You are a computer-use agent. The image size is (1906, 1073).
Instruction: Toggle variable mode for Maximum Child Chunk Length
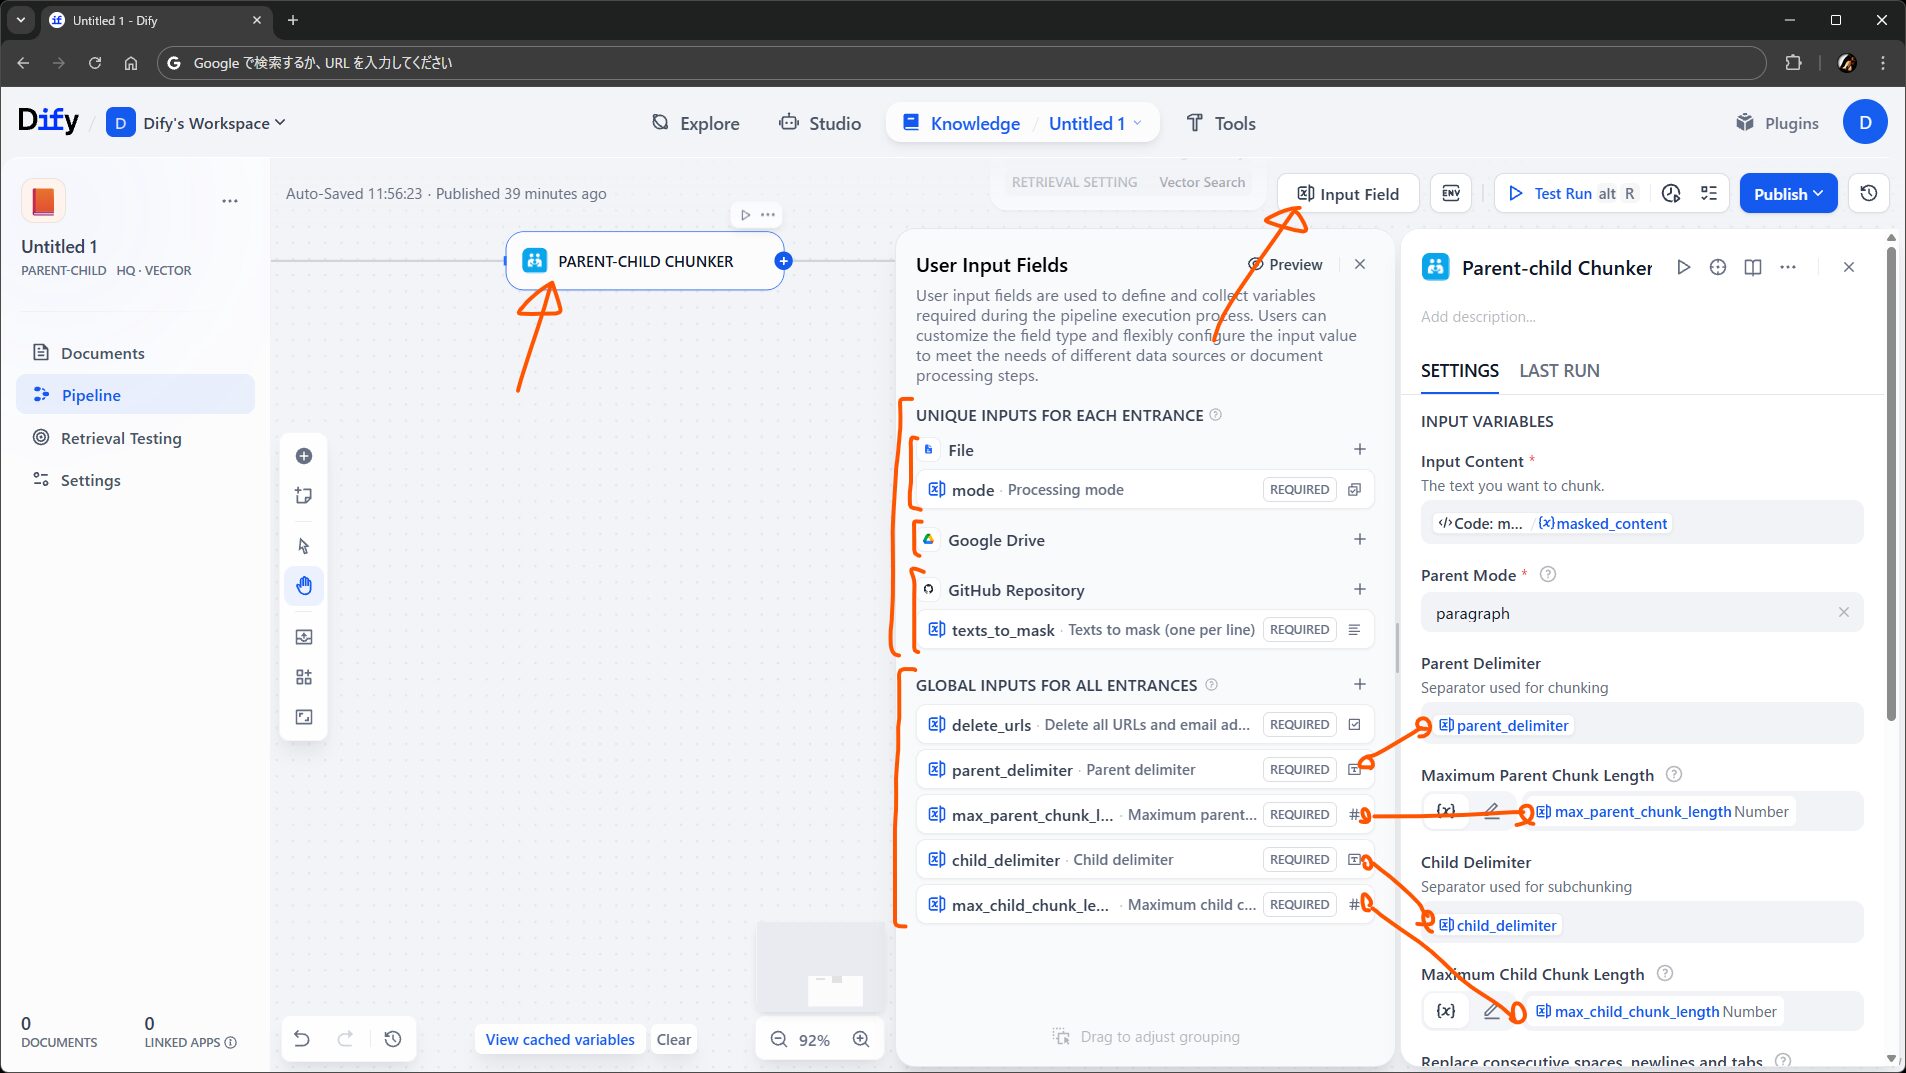tap(1446, 1011)
